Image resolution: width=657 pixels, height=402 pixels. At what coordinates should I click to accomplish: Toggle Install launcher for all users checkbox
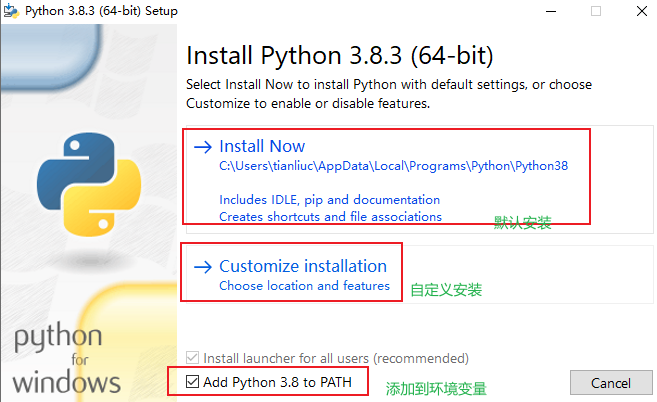(x=192, y=358)
